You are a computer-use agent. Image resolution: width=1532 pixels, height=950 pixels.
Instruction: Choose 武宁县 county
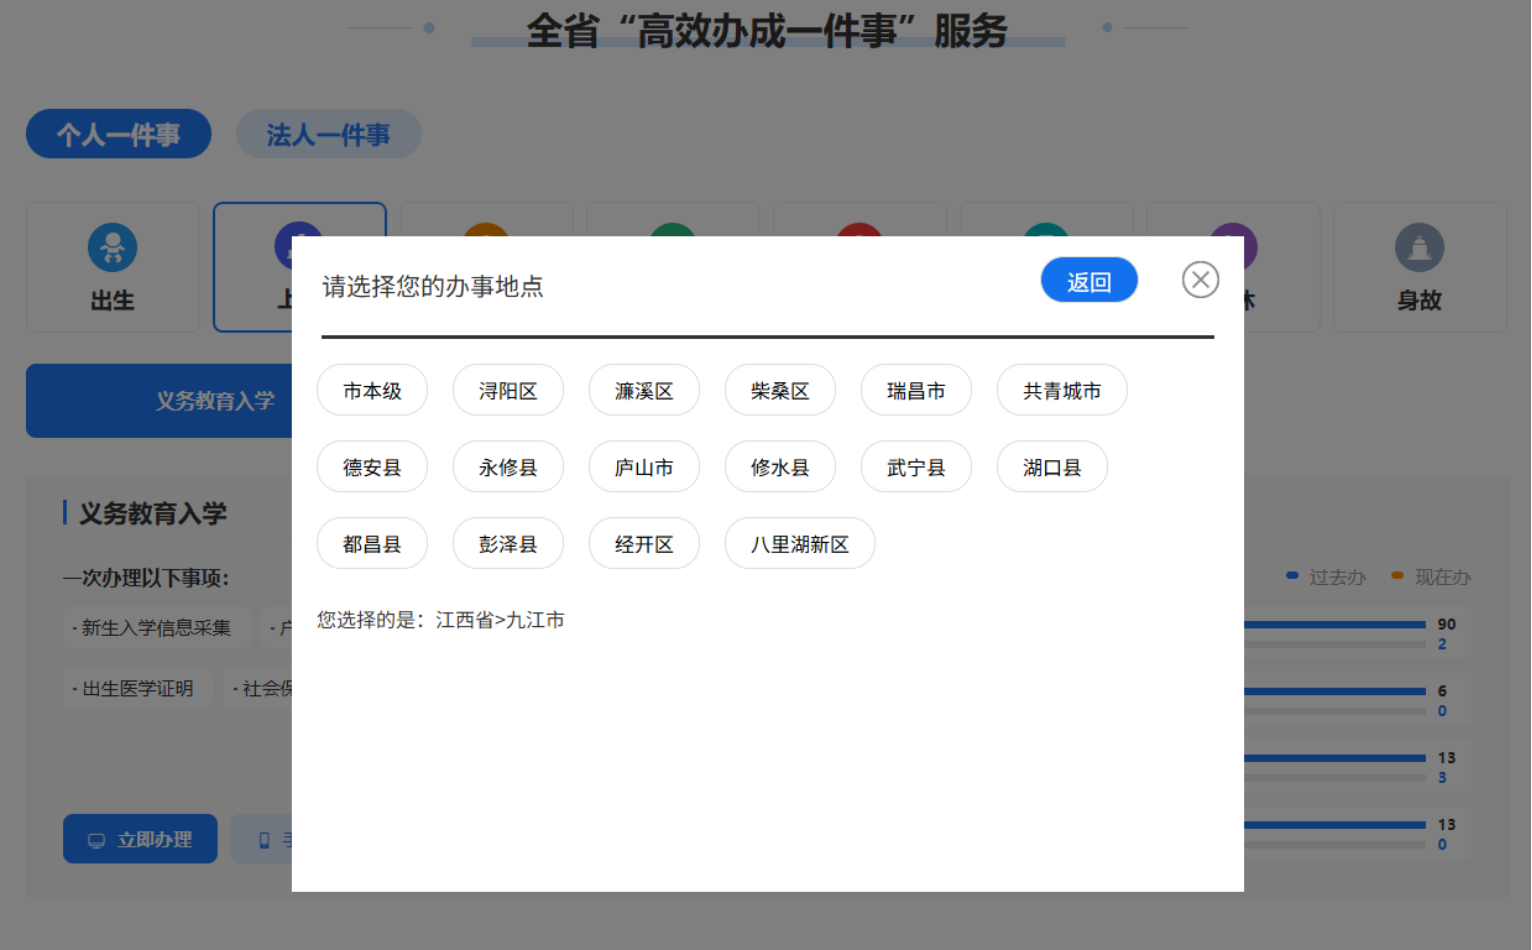pyautogui.click(x=916, y=468)
